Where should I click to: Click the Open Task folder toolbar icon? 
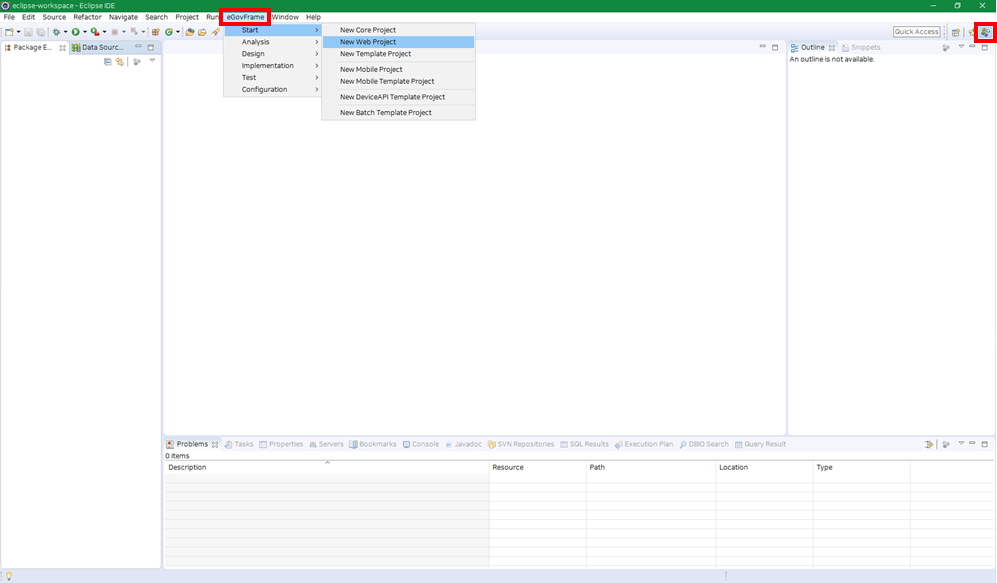[202, 32]
